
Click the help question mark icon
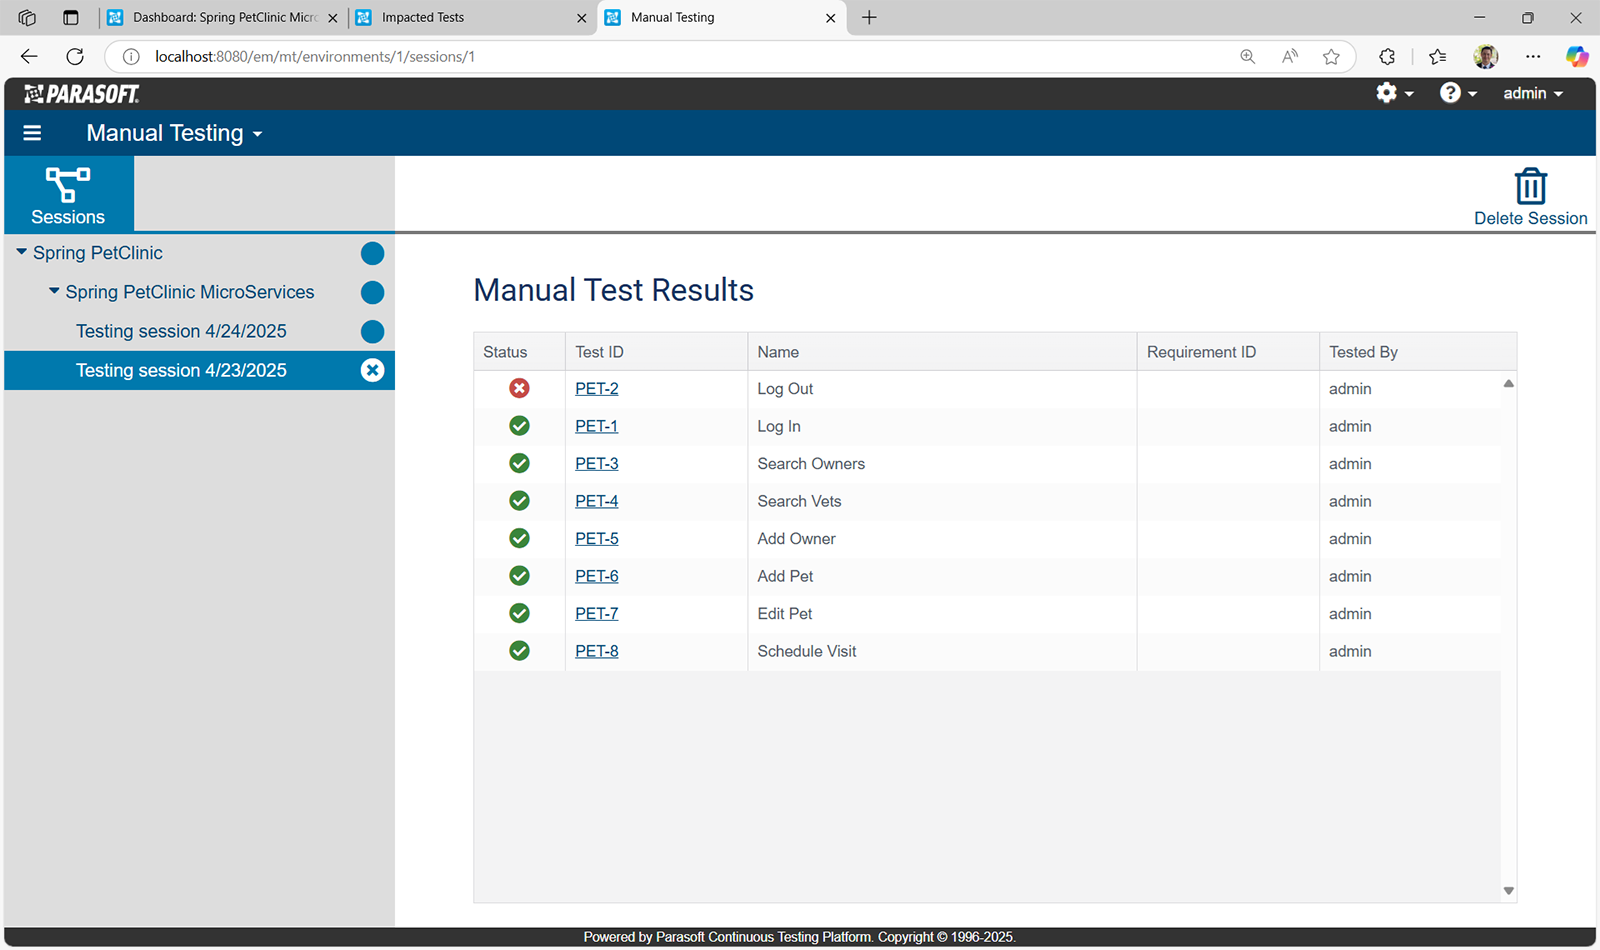click(1450, 93)
